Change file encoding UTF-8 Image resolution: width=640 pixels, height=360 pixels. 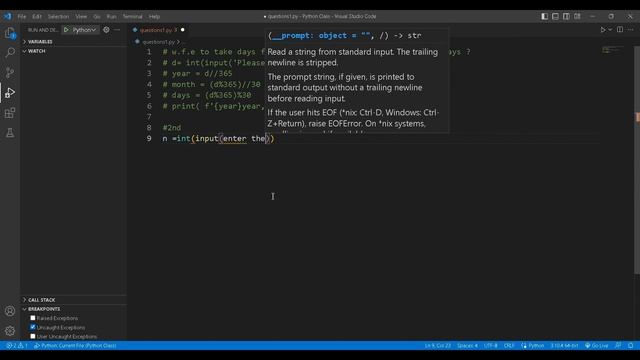point(491,345)
